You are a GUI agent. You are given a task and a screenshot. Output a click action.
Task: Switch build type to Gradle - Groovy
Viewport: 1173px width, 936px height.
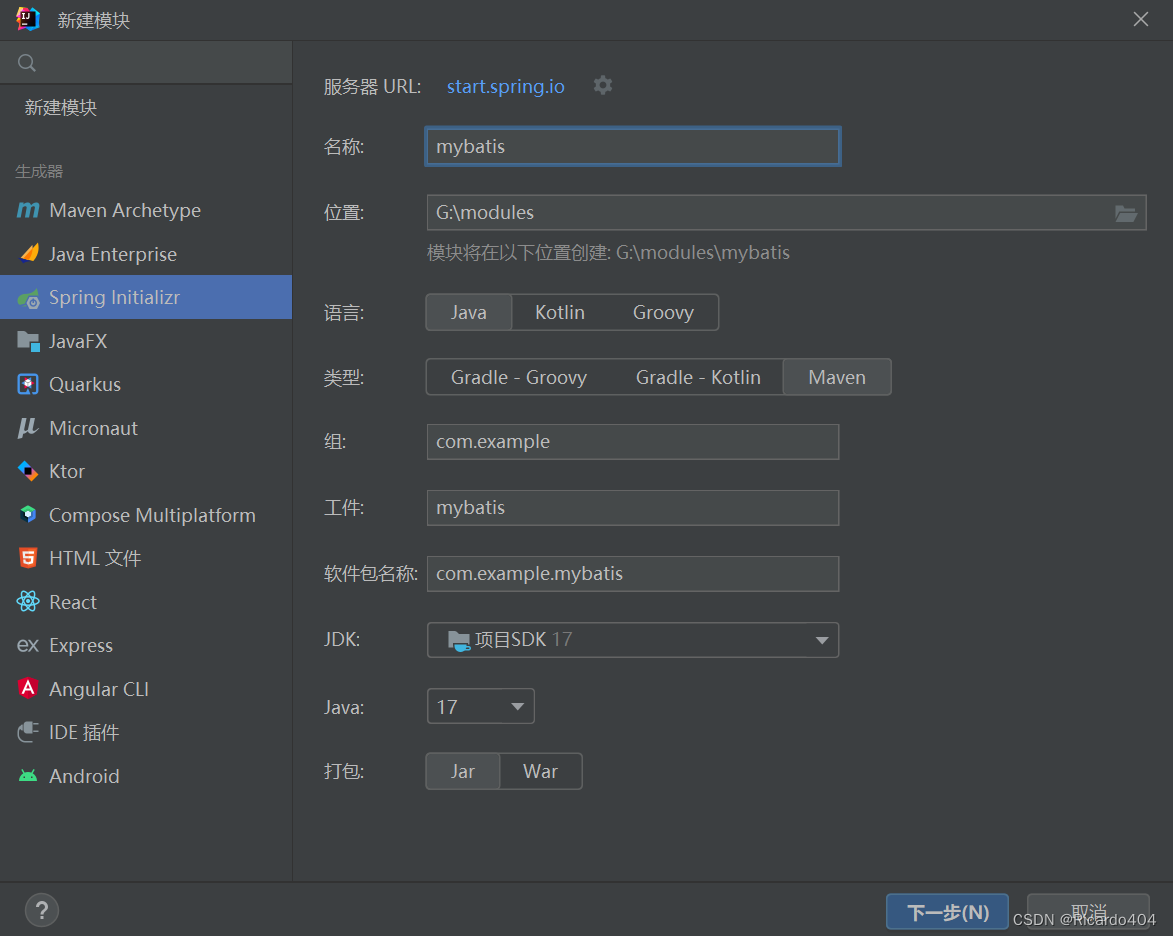tap(519, 377)
